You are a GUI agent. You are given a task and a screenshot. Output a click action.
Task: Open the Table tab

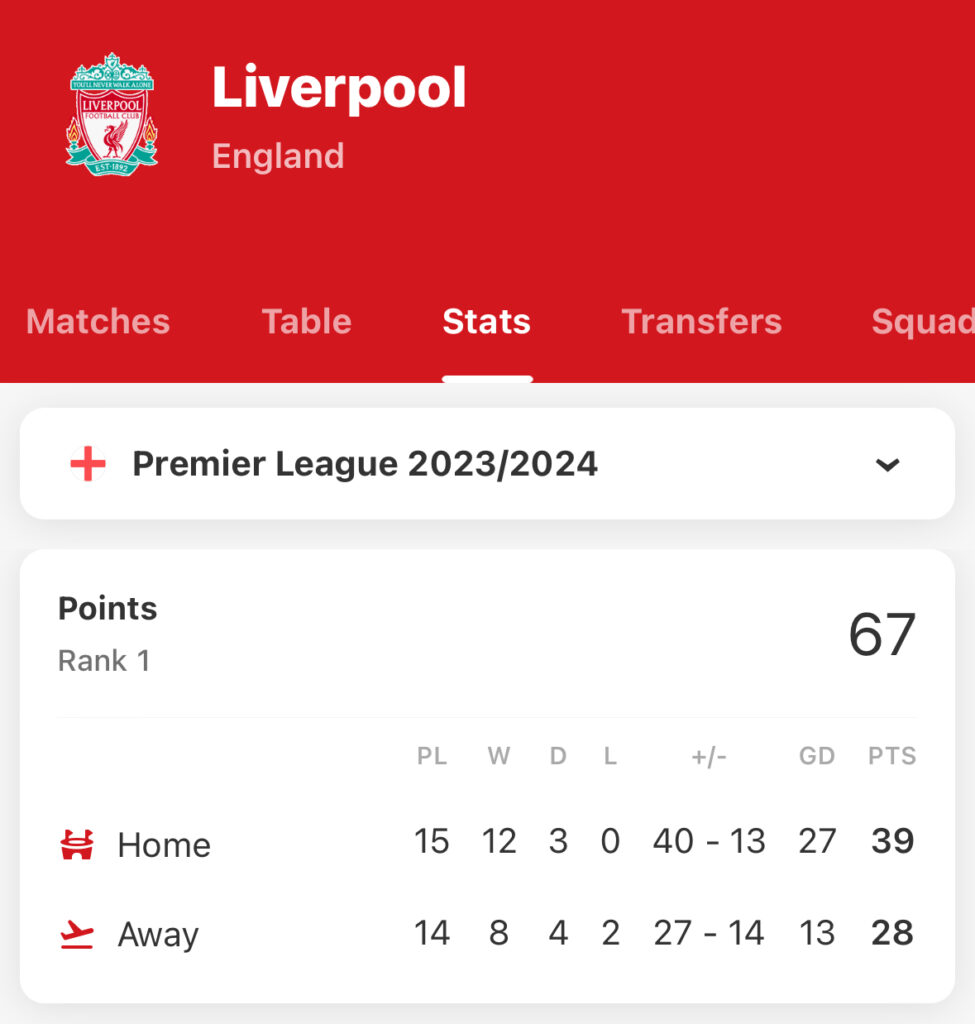pos(307,321)
